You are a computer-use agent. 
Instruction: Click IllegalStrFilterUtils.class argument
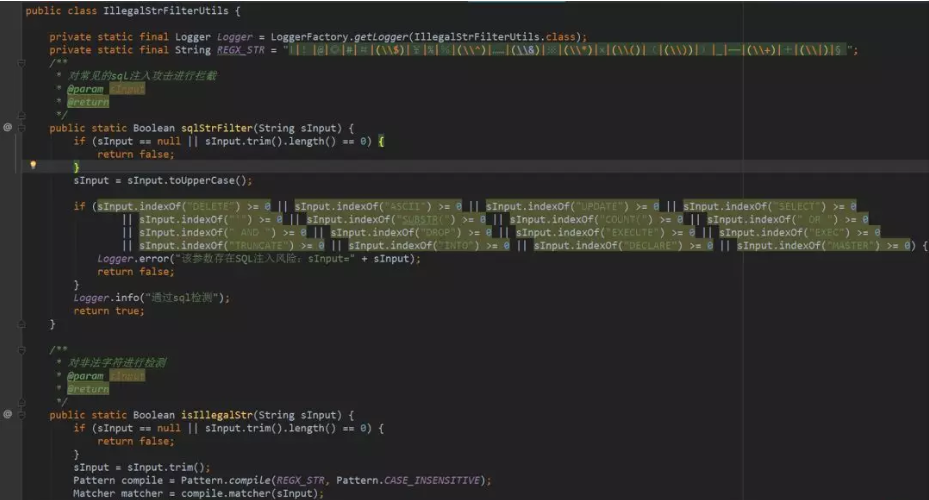pos(495,37)
